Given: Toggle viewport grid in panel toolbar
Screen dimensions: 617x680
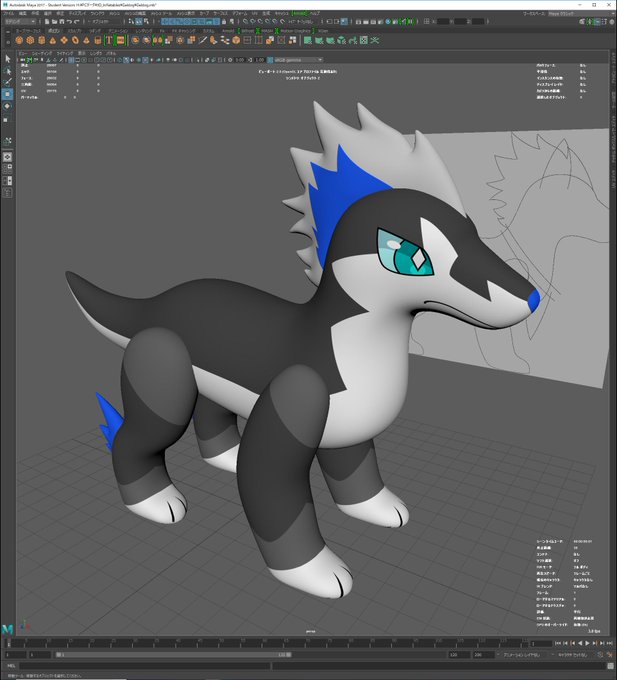Looking at the screenshot, I should tap(71, 60).
